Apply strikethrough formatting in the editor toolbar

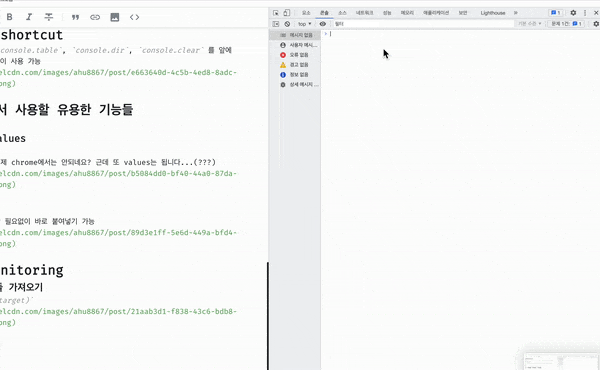pos(49,17)
